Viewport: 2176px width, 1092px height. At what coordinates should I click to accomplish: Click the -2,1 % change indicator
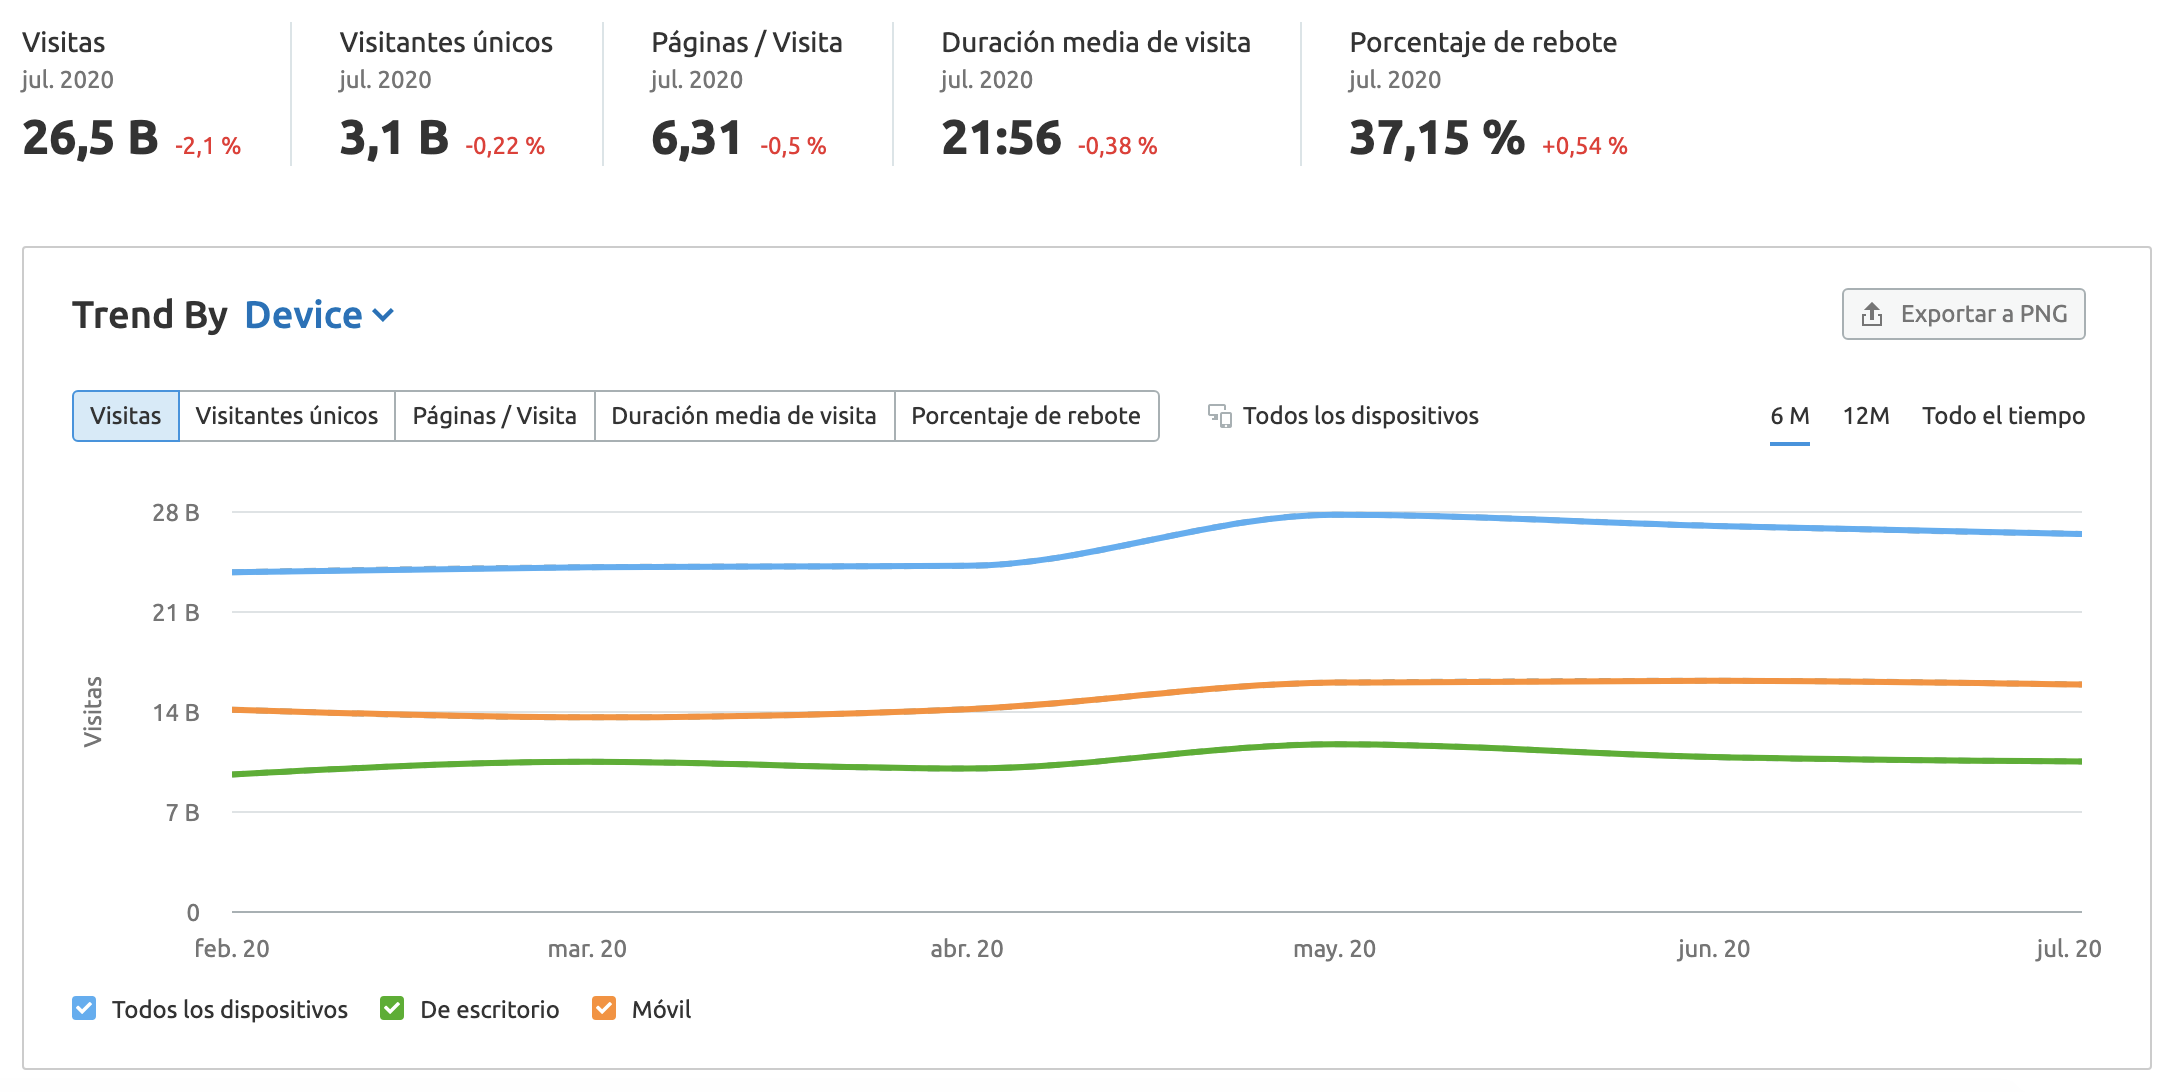[208, 146]
